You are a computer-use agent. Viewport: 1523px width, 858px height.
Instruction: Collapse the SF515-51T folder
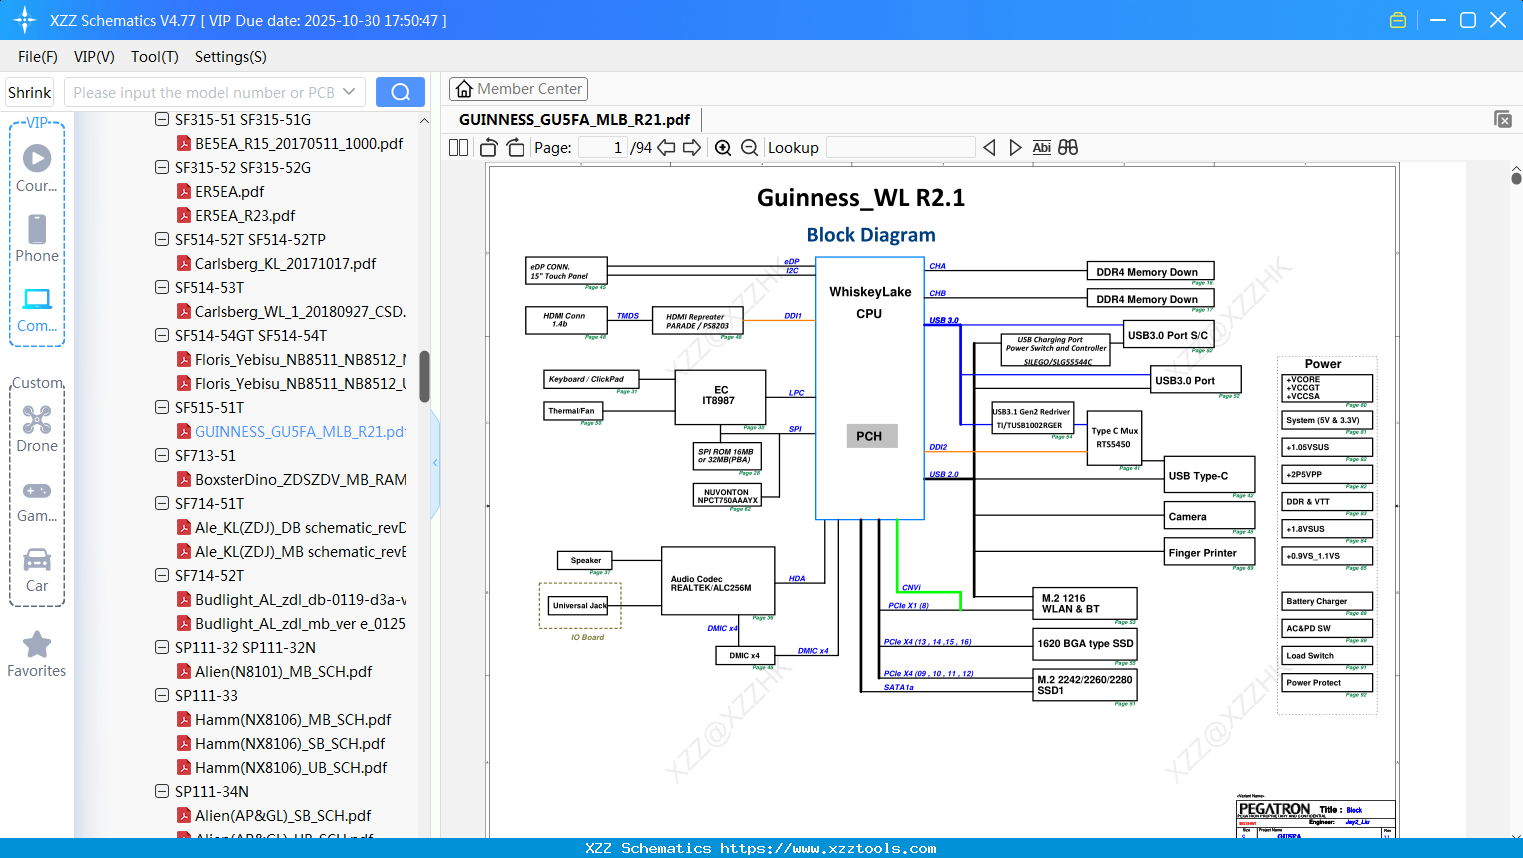point(162,408)
